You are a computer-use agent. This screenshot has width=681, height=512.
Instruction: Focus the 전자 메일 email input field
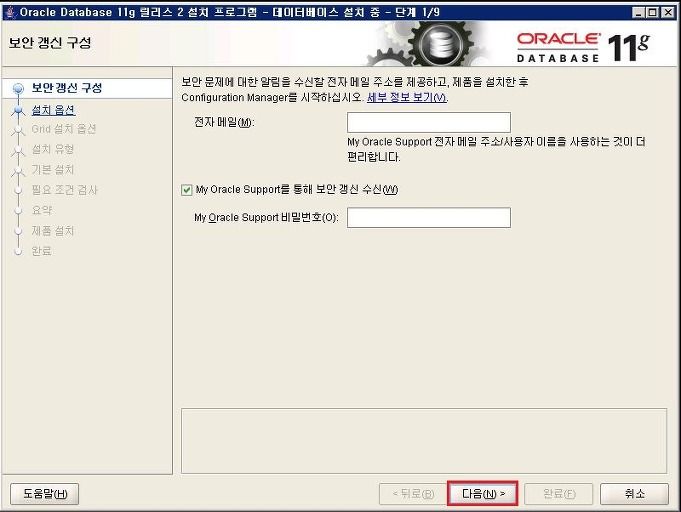click(x=429, y=122)
